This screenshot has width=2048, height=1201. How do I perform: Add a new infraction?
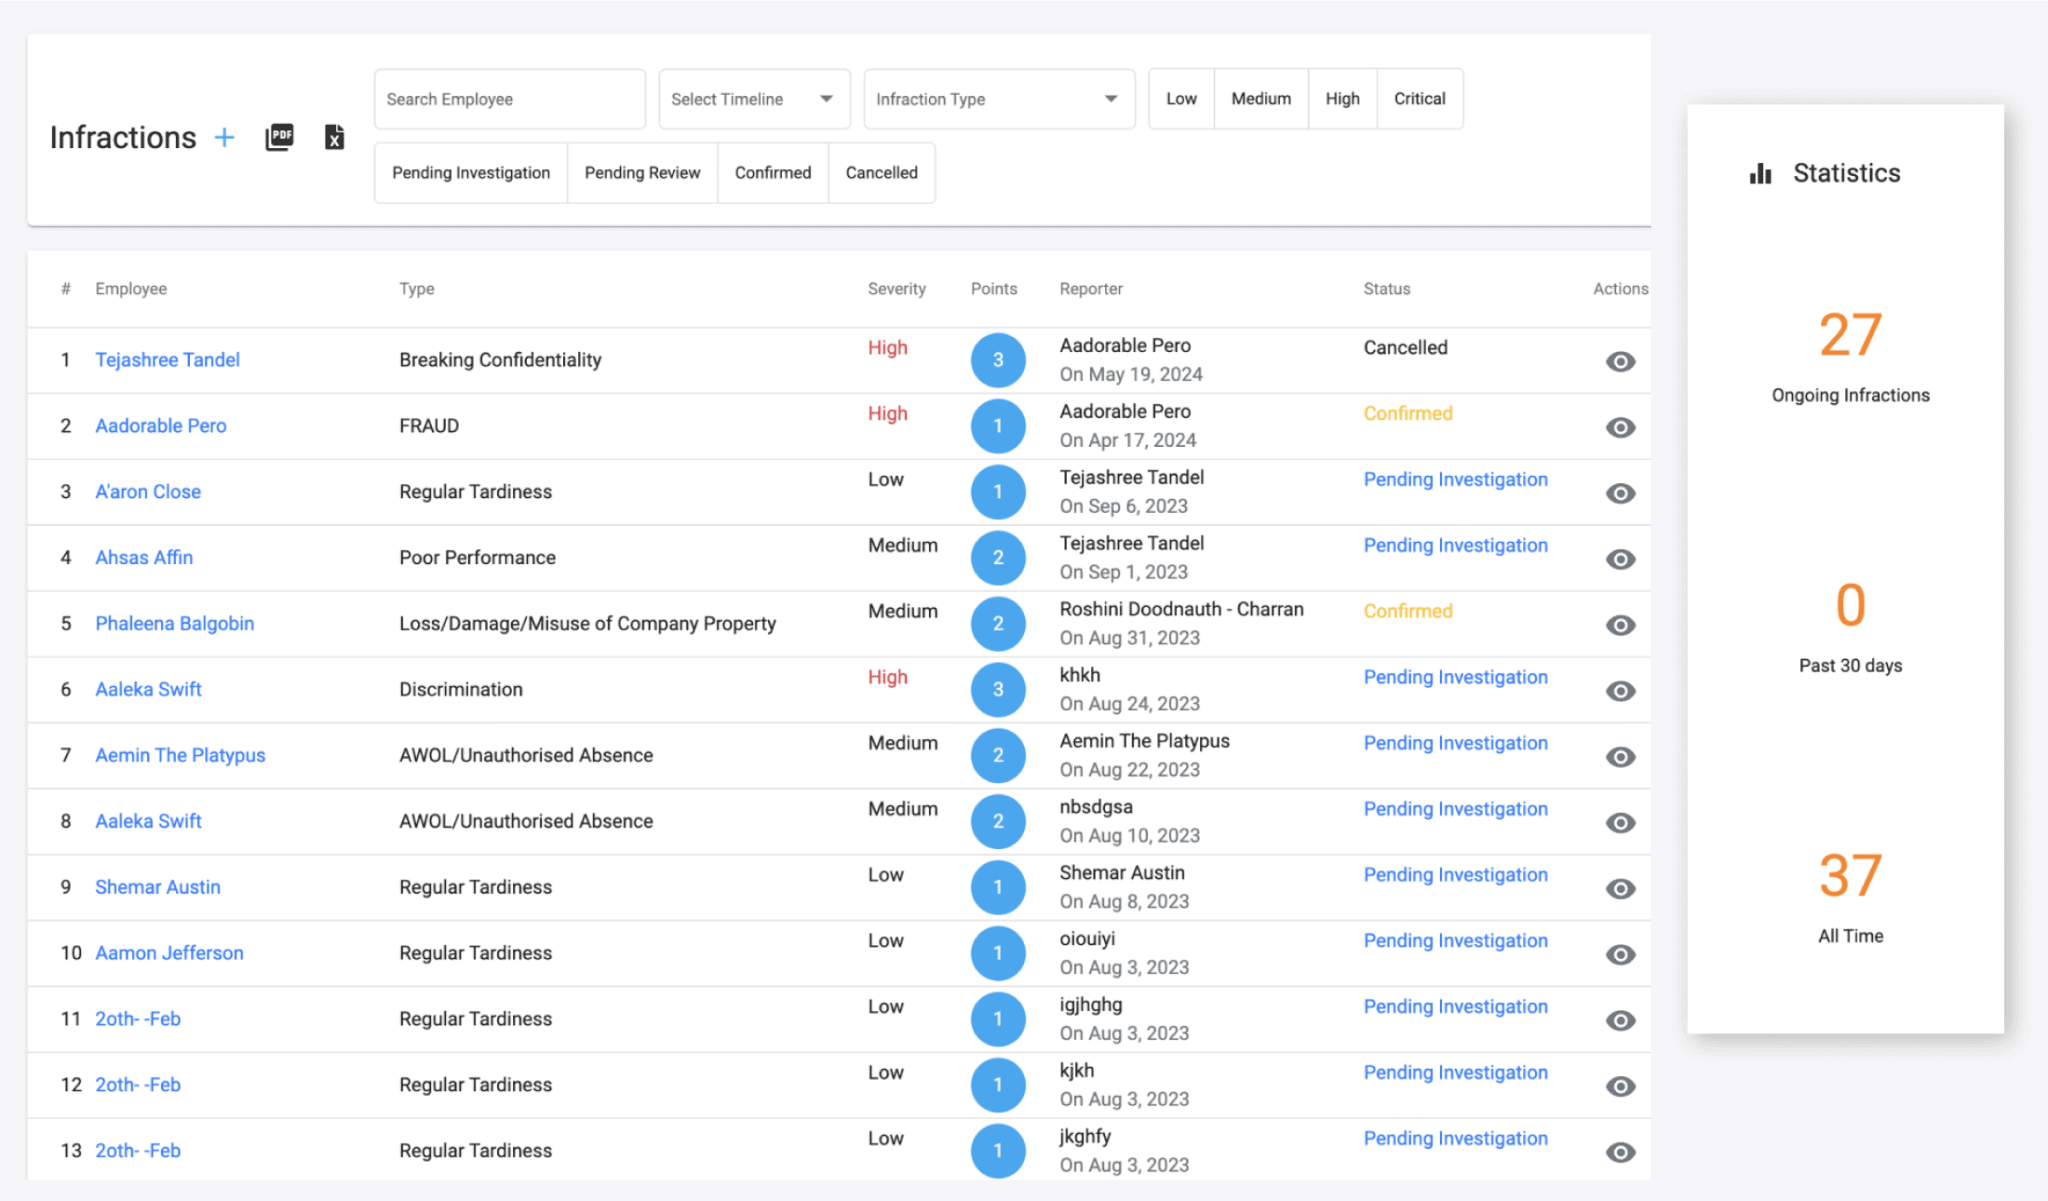224,137
